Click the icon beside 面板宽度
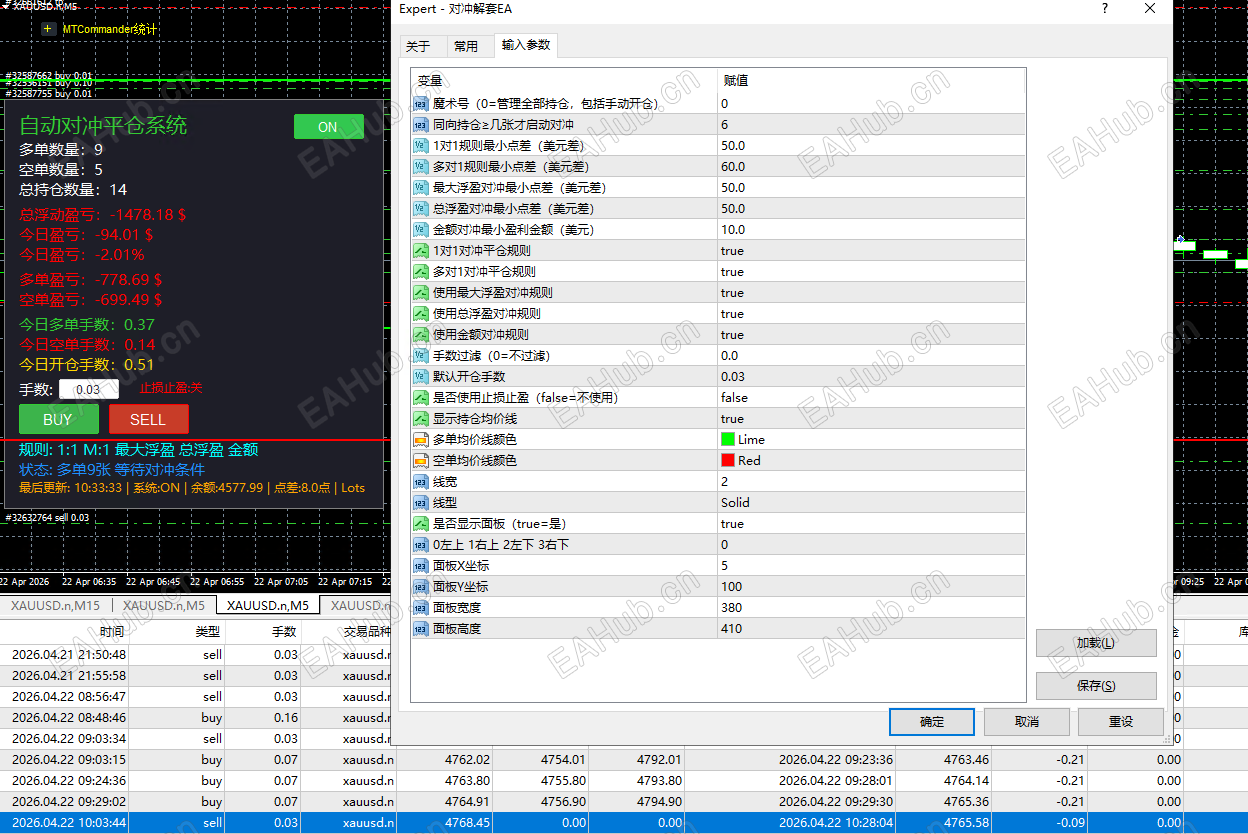 [x=421, y=607]
